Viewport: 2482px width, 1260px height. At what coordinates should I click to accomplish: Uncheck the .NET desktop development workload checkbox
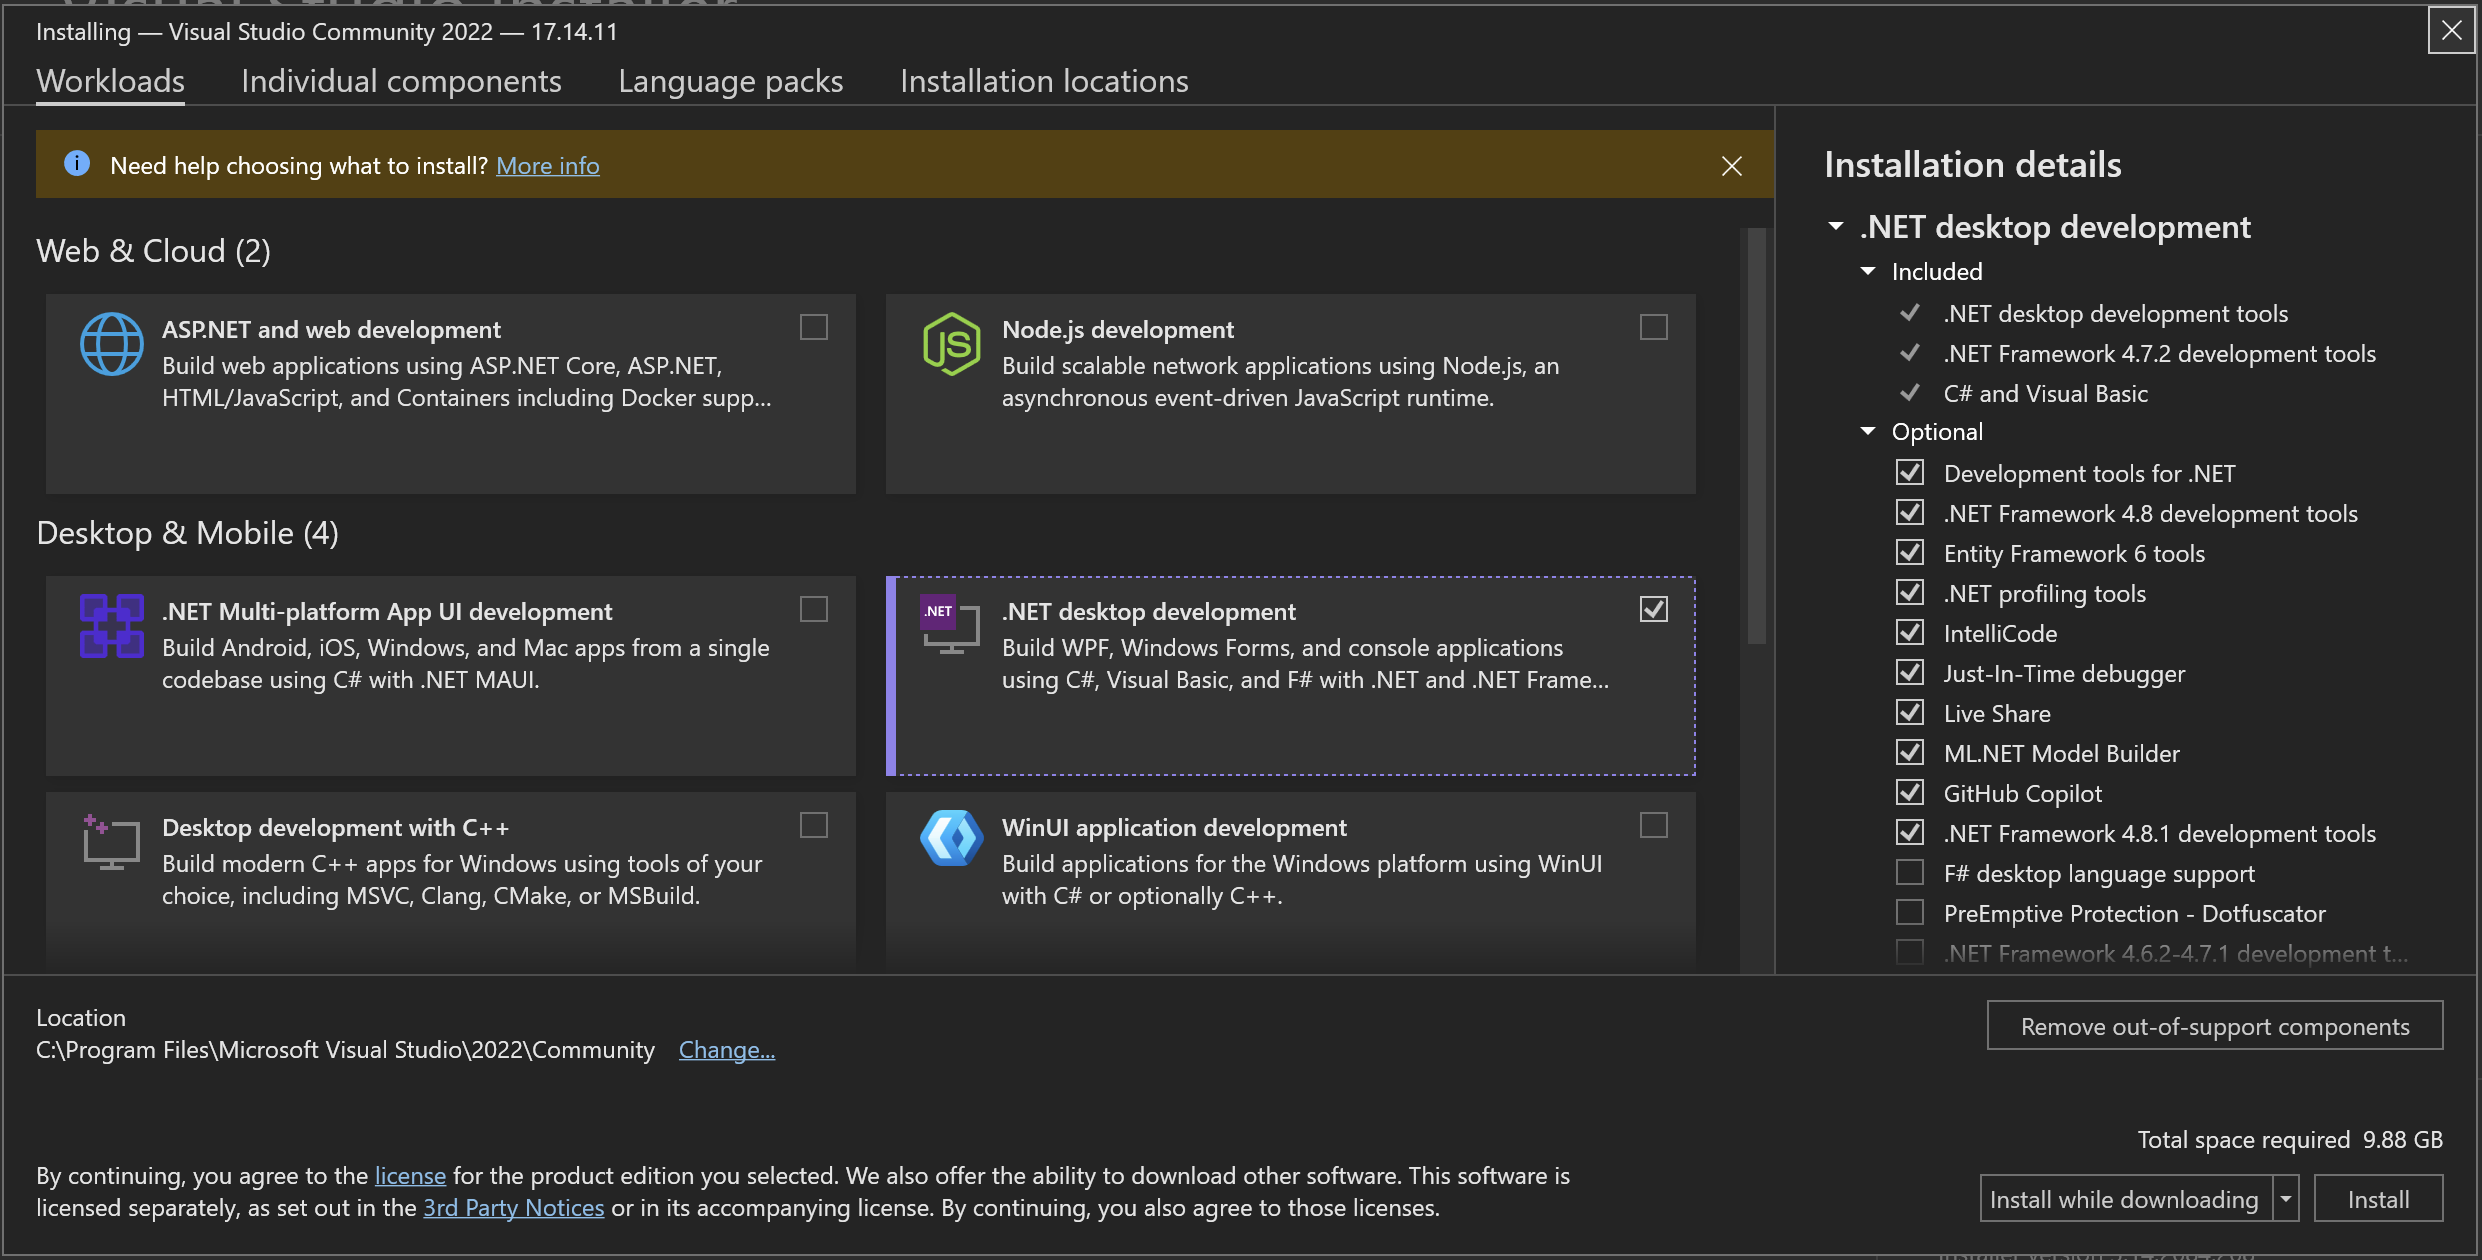(x=1654, y=609)
